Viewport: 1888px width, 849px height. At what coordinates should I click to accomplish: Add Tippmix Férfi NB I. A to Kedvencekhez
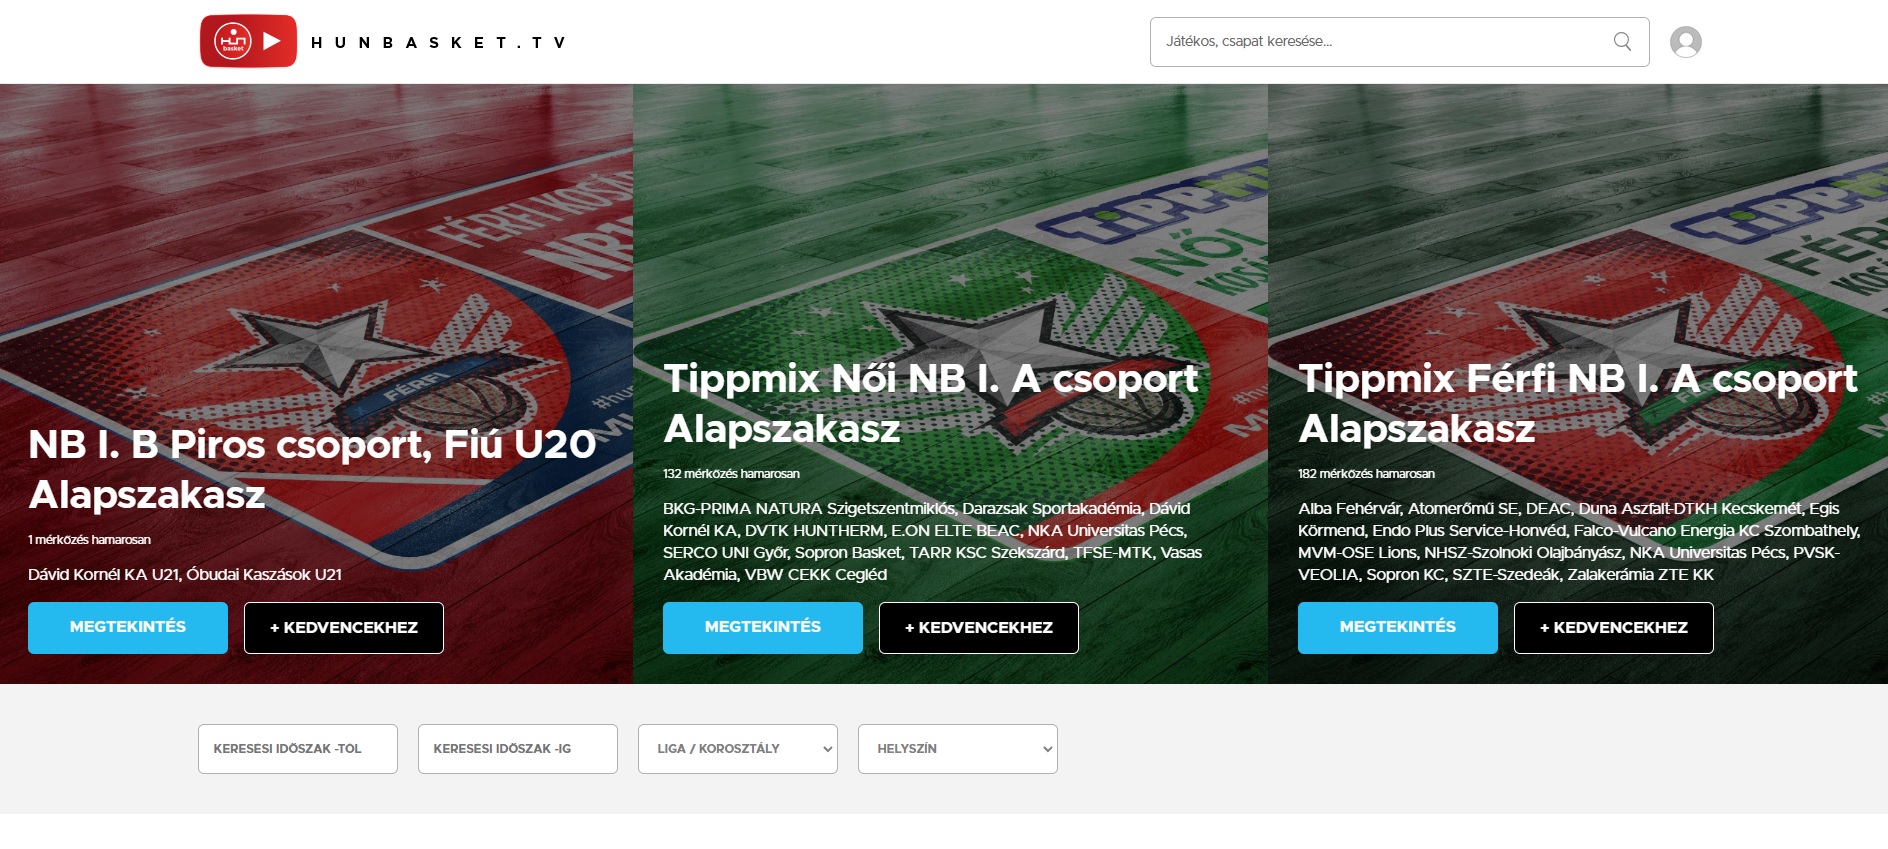pyautogui.click(x=1614, y=627)
